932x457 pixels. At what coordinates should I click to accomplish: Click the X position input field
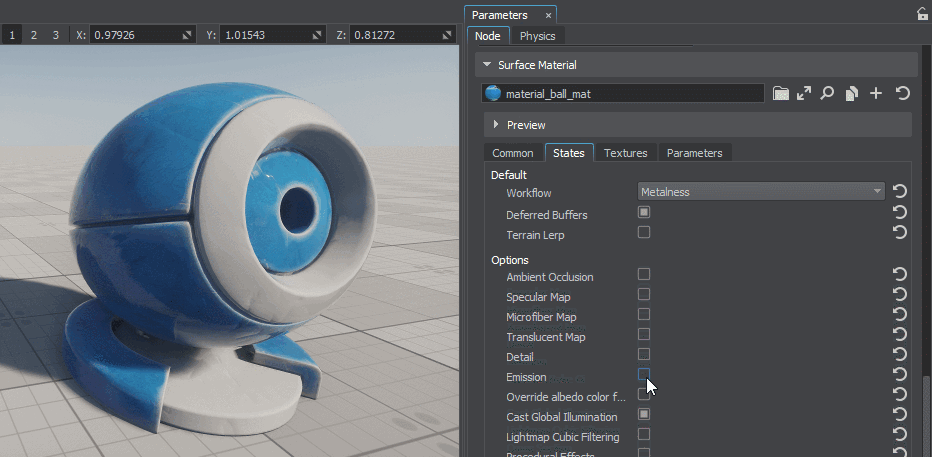click(x=134, y=35)
